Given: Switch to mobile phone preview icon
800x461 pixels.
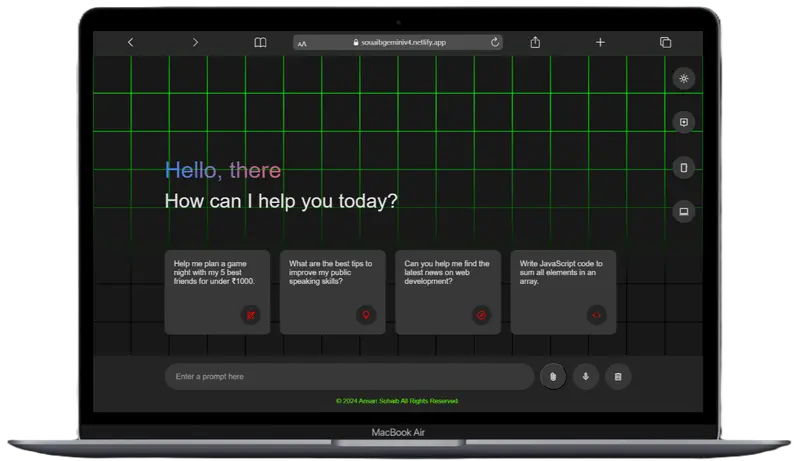Looking at the screenshot, I should 684,168.
